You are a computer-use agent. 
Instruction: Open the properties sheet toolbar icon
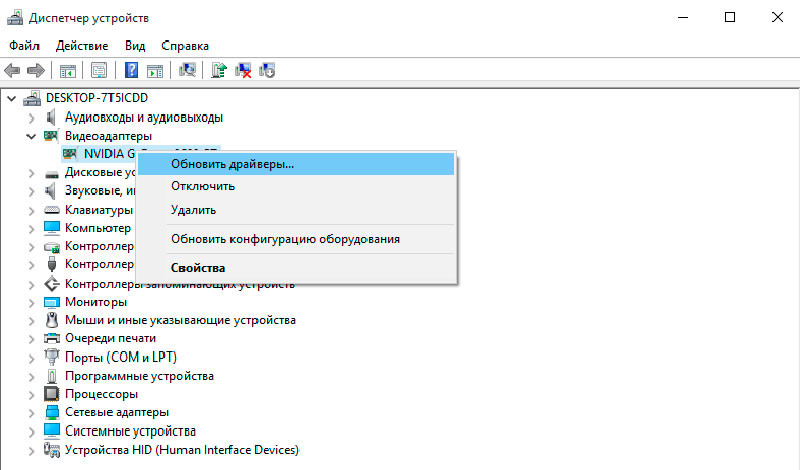click(99, 70)
